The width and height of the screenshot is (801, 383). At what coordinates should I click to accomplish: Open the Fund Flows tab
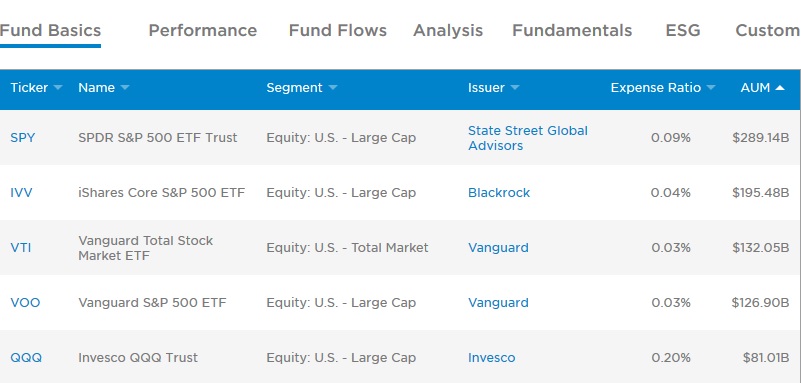click(338, 31)
